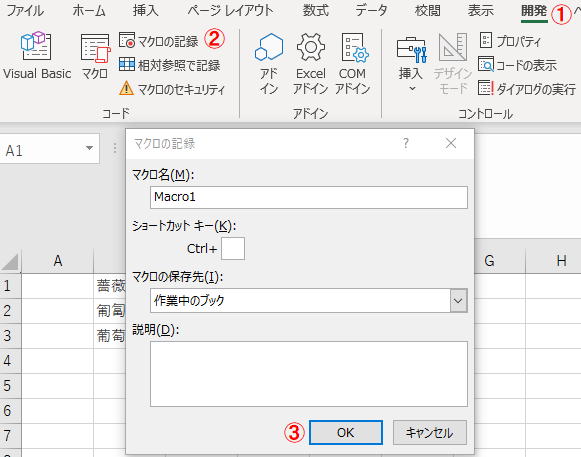Screen dimensions: 581x457
Task: Select row 1 header
Action: pyautogui.click(x=10, y=286)
